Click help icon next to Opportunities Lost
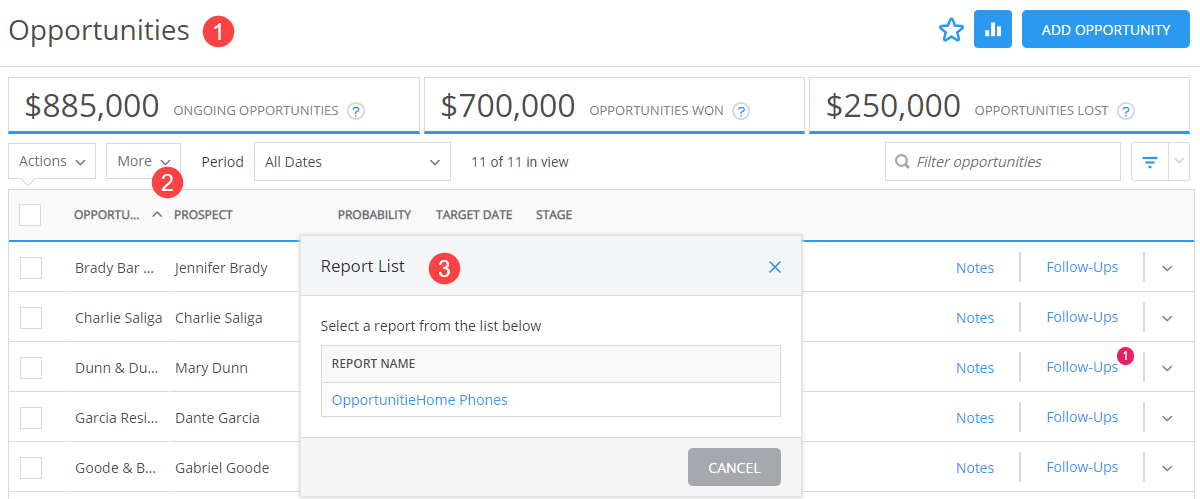Image resolution: width=1200 pixels, height=499 pixels. (1125, 111)
